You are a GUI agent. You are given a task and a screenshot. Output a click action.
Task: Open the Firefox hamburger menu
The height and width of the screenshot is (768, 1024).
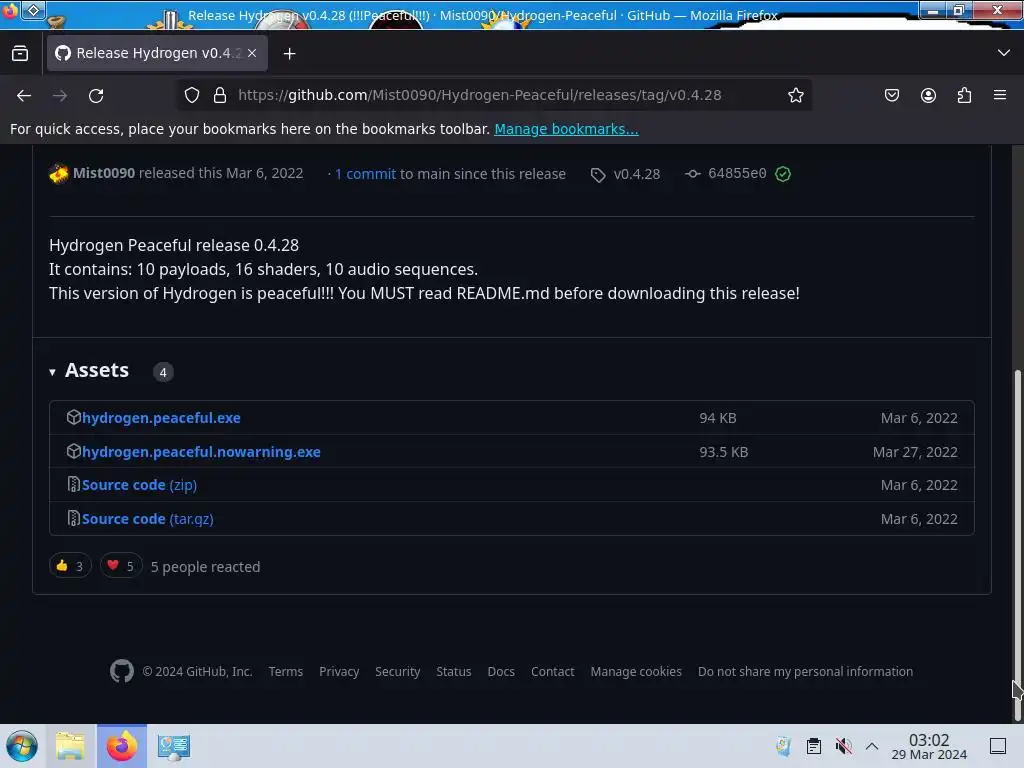pos(1000,95)
